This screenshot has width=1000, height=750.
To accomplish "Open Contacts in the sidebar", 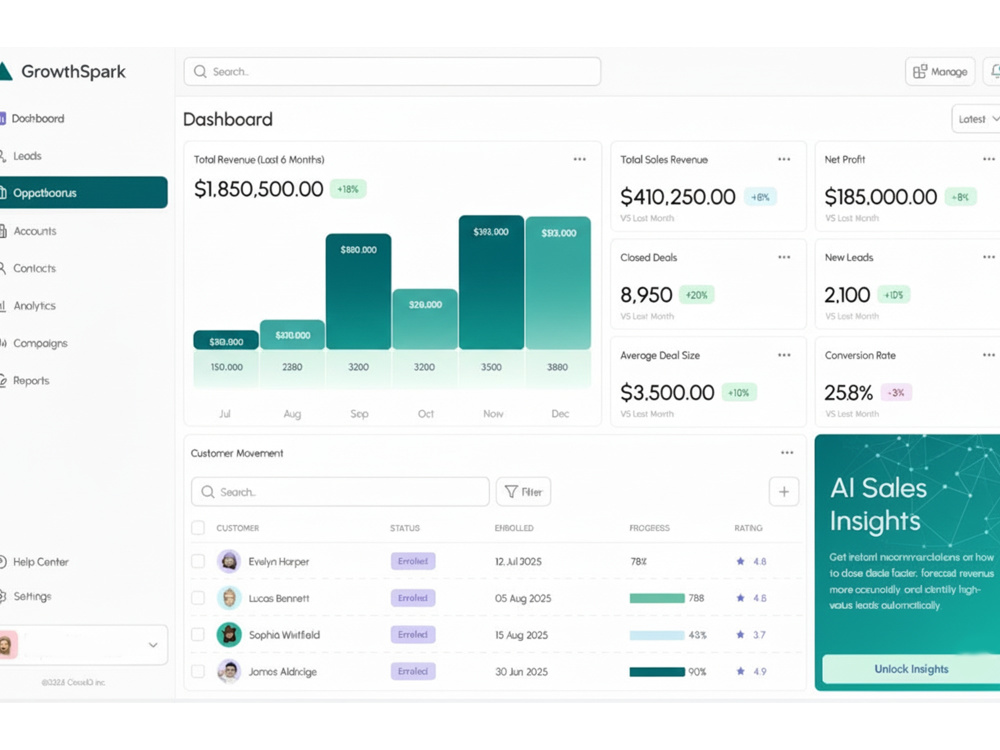I will pyautogui.click(x=29, y=268).
